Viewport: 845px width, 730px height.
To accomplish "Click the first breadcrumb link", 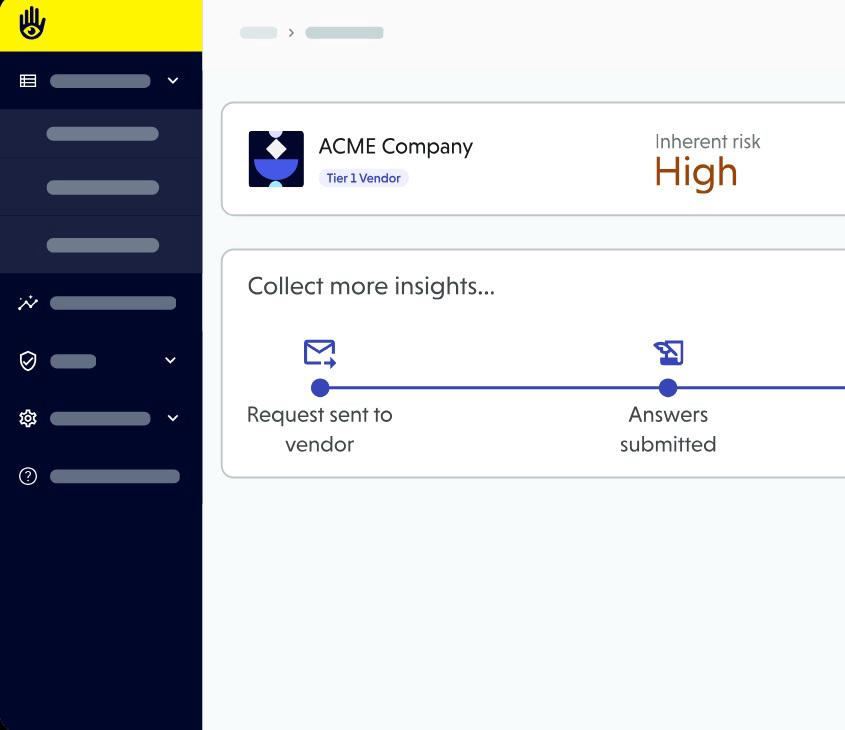I will 258,33.
